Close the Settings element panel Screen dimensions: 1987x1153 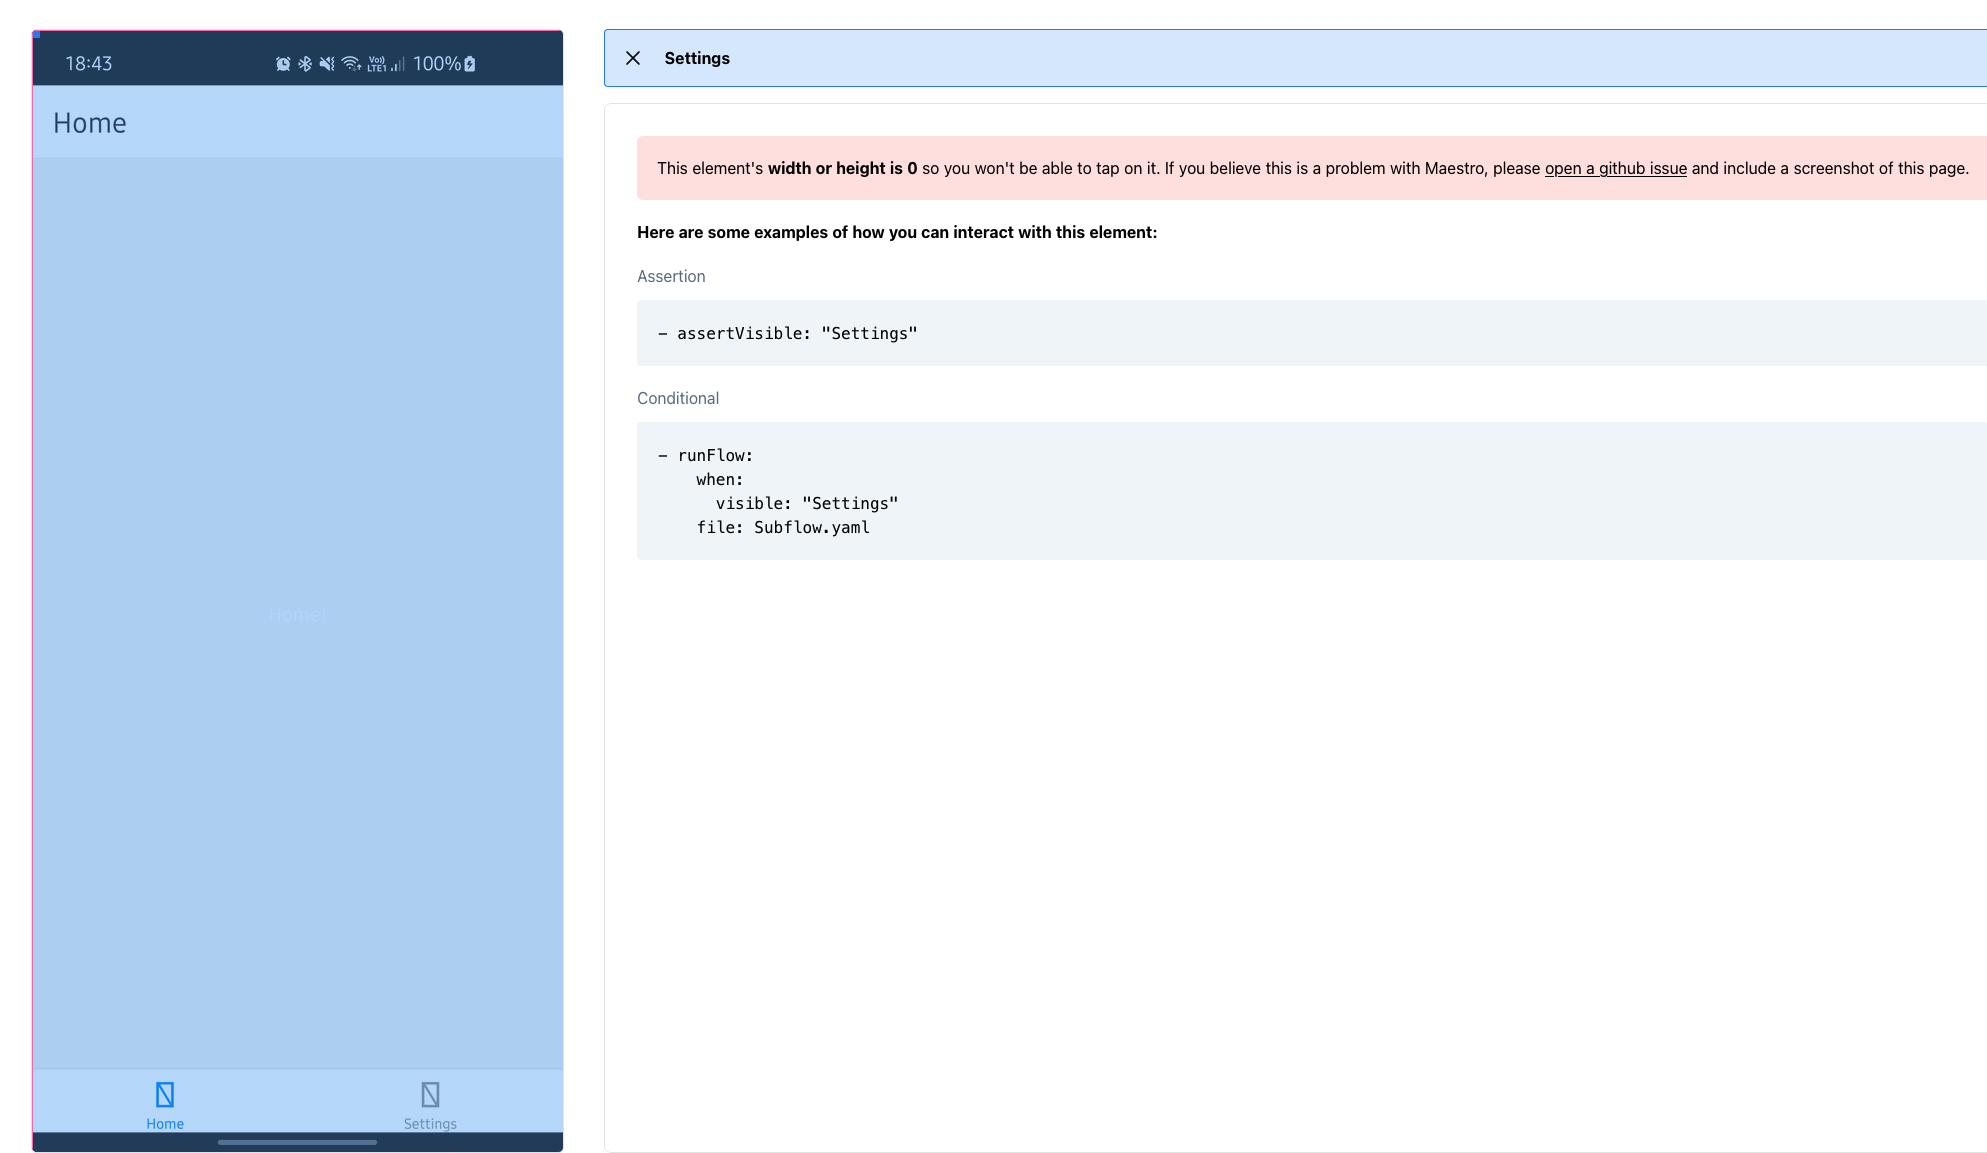[633, 58]
